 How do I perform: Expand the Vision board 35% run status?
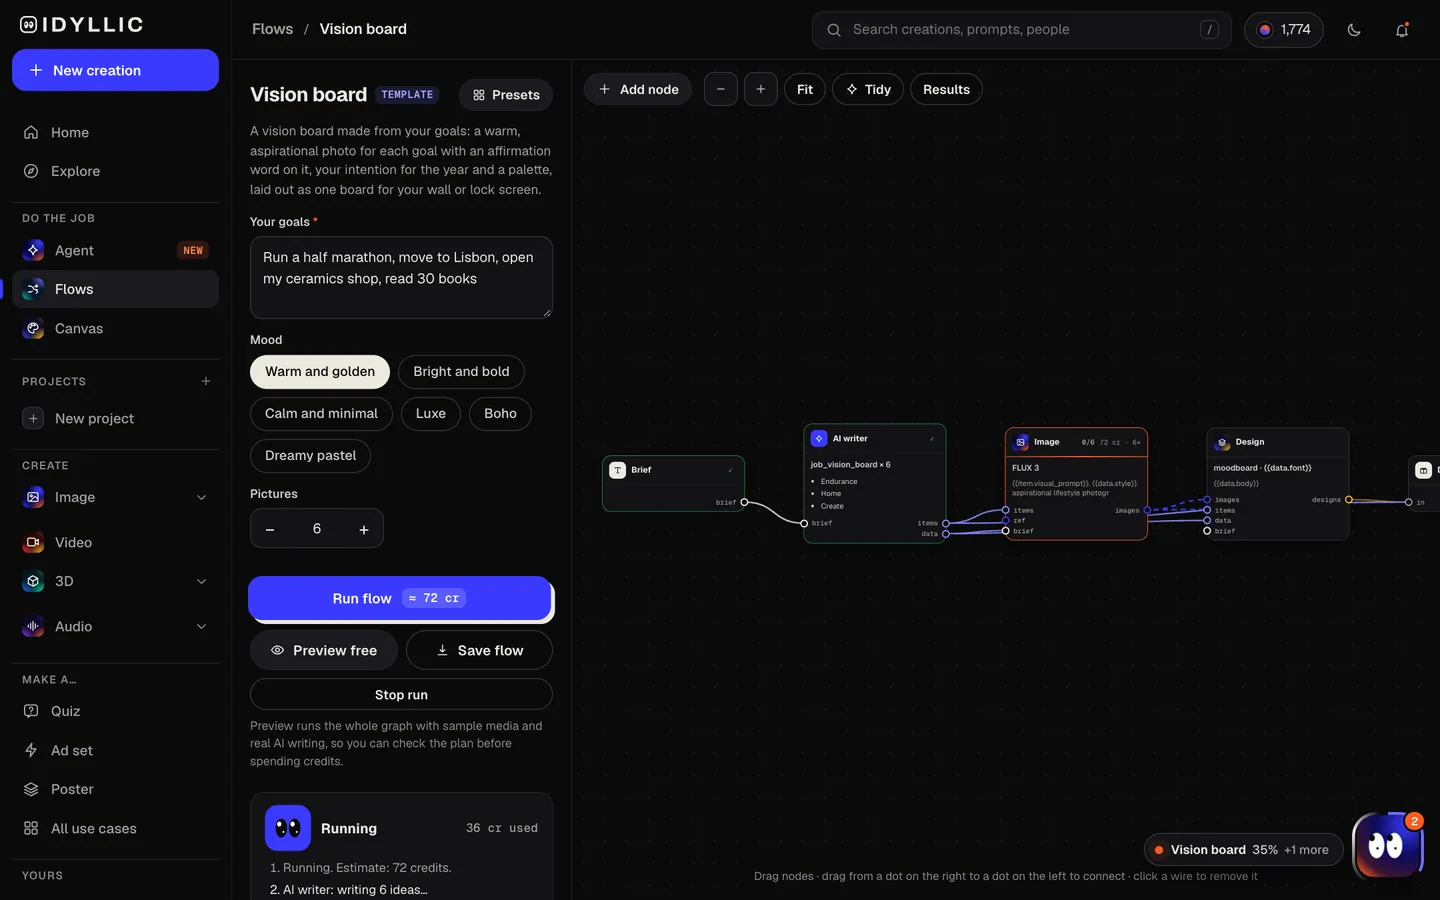[x=1244, y=850]
